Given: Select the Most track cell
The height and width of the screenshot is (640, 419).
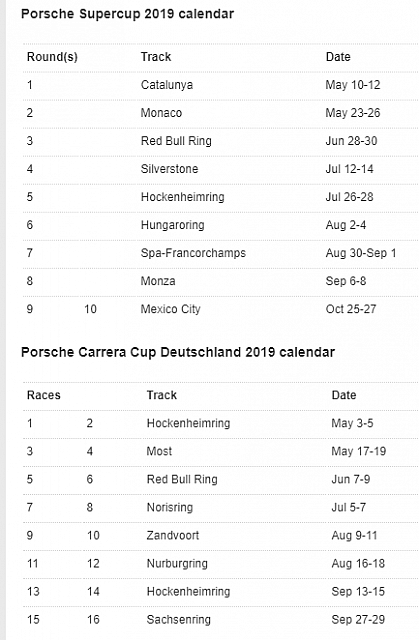Looking at the screenshot, I should (x=159, y=451).
